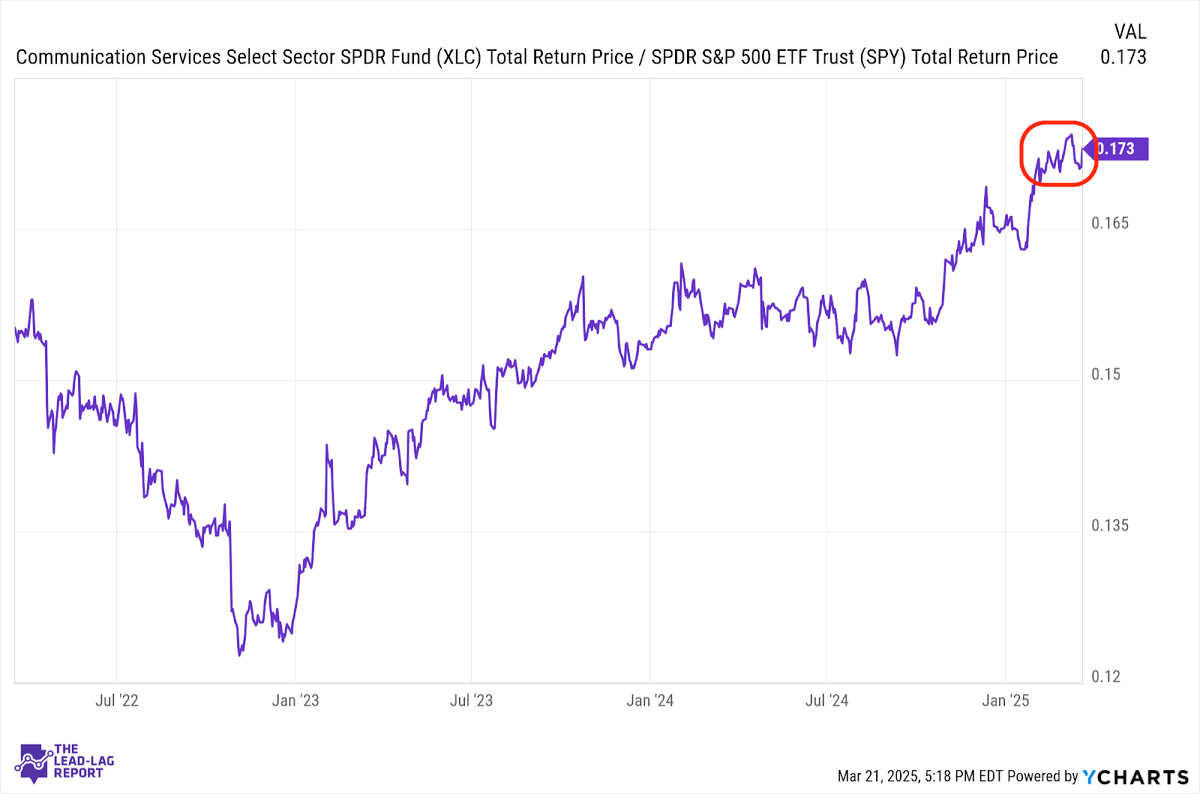Click the YCharts logo
The width and height of the screenshot is (1200, 794).
(1134, 775)
